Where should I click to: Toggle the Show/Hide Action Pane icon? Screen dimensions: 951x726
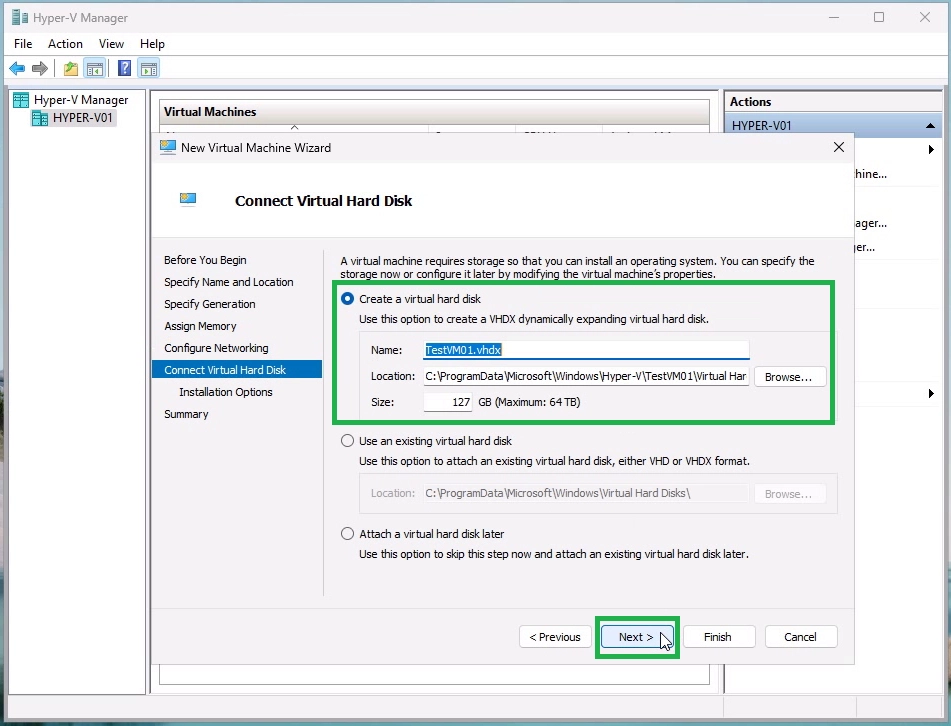[149, 69]
